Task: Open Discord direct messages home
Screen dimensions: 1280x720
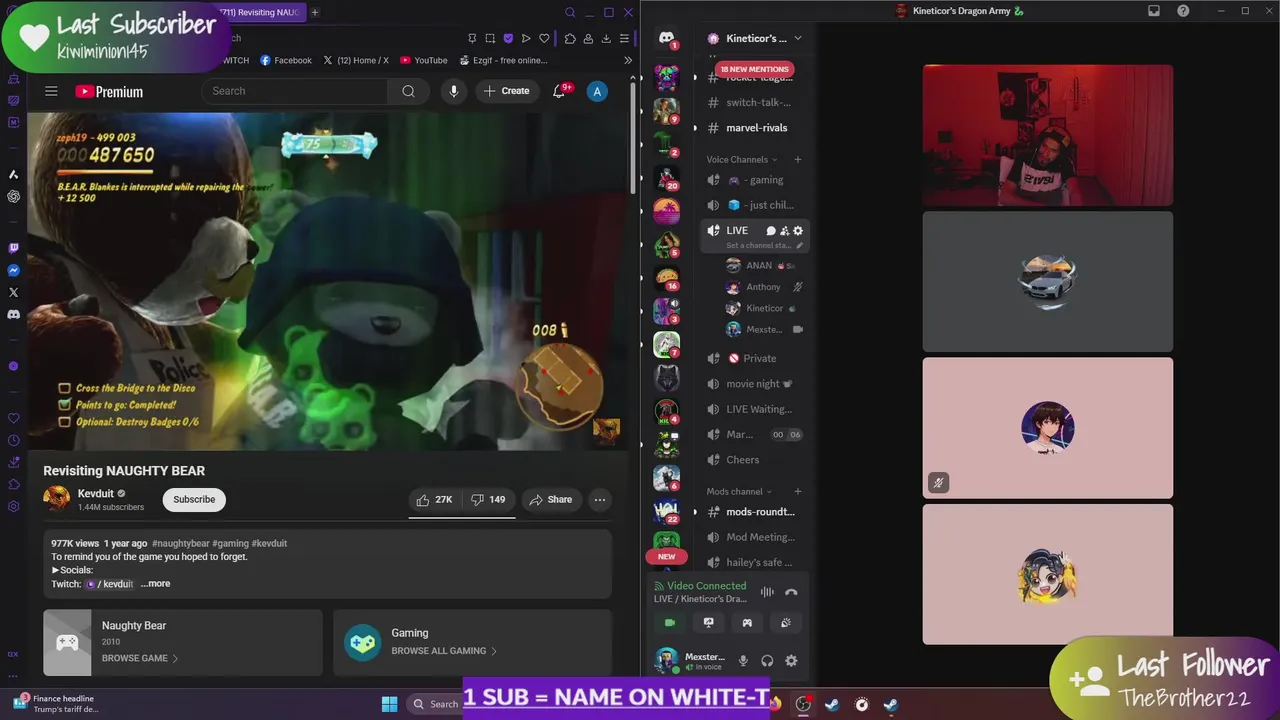Action: point(666,38)
